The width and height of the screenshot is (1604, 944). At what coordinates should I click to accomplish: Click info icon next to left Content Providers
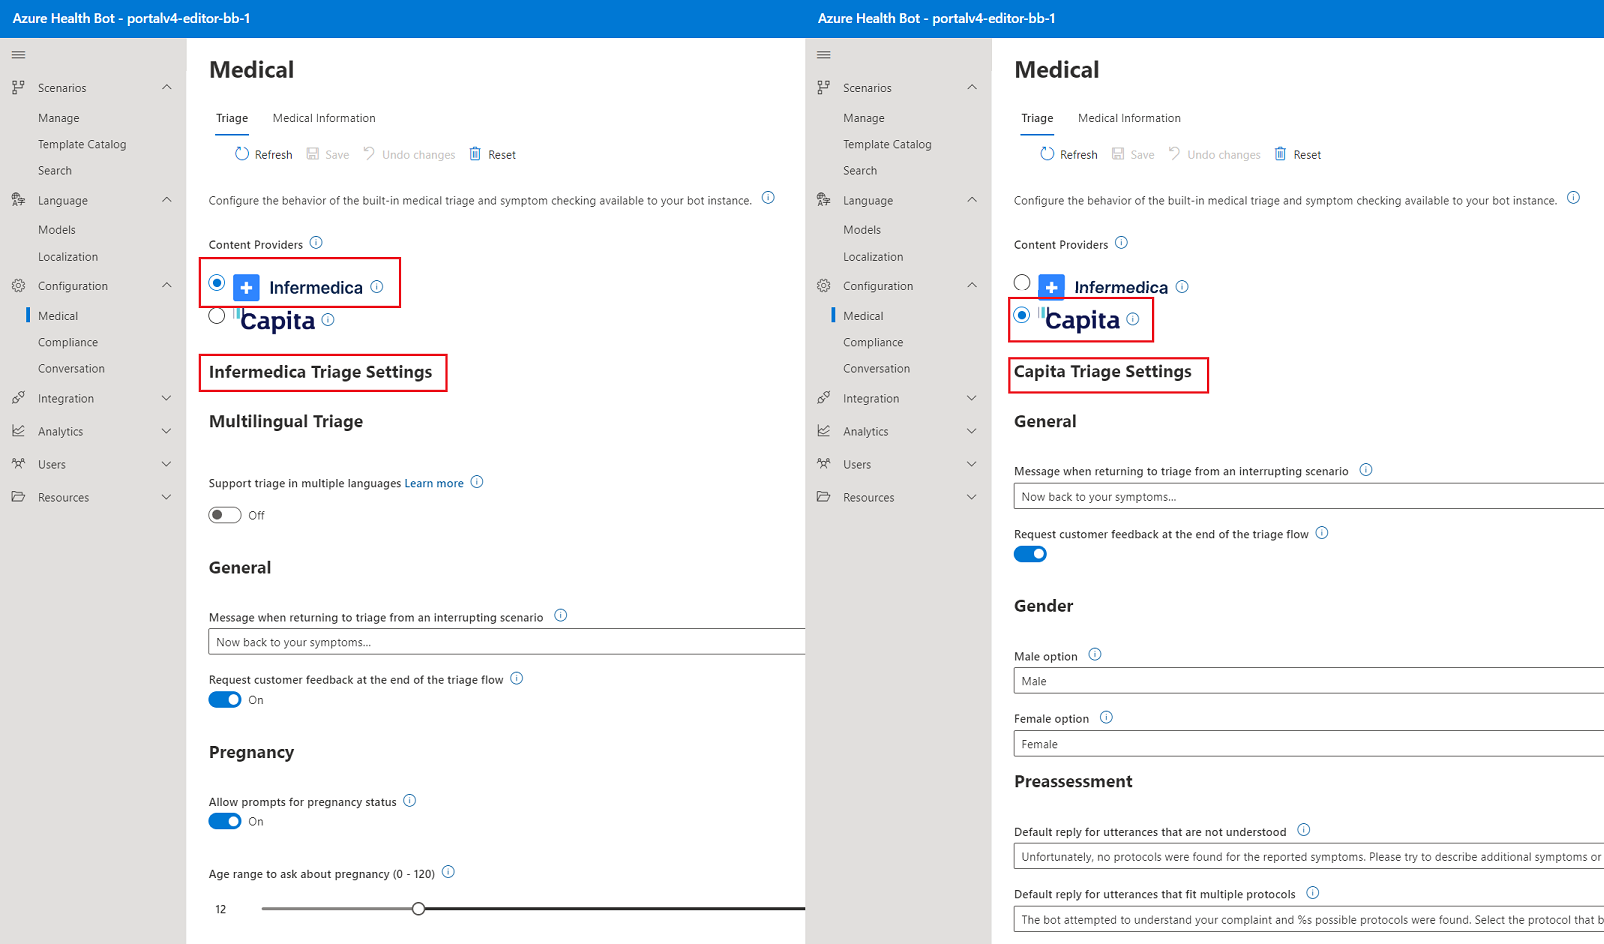pos(316,243)
